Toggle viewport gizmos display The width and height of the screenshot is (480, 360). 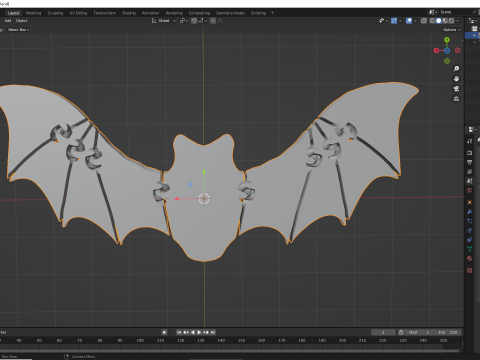[394, 21]
